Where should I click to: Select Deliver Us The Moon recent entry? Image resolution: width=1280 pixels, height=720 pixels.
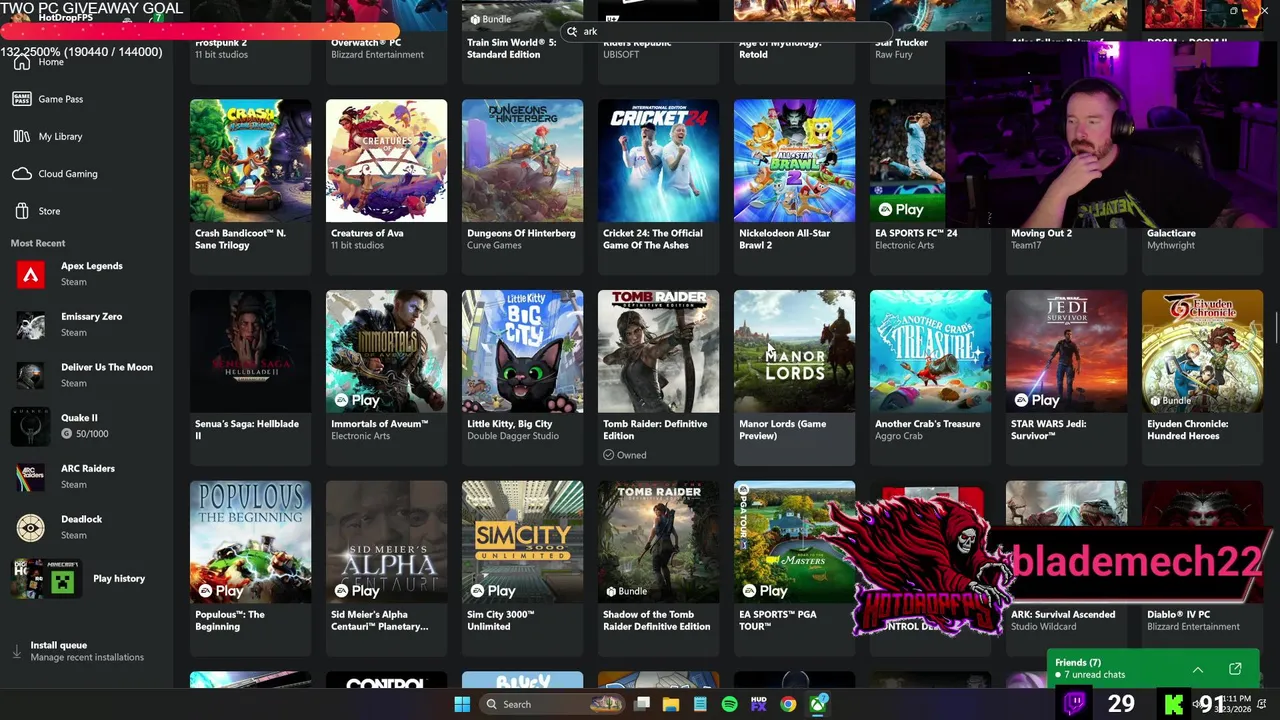87,375
